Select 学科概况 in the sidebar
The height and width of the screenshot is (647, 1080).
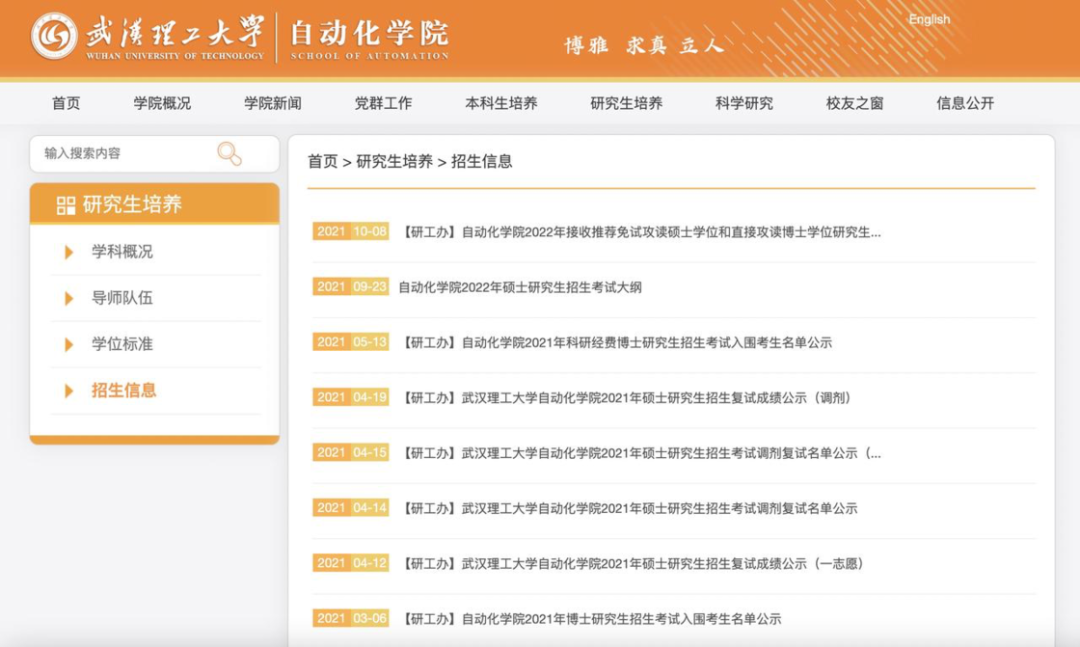[x=123, y=252]
